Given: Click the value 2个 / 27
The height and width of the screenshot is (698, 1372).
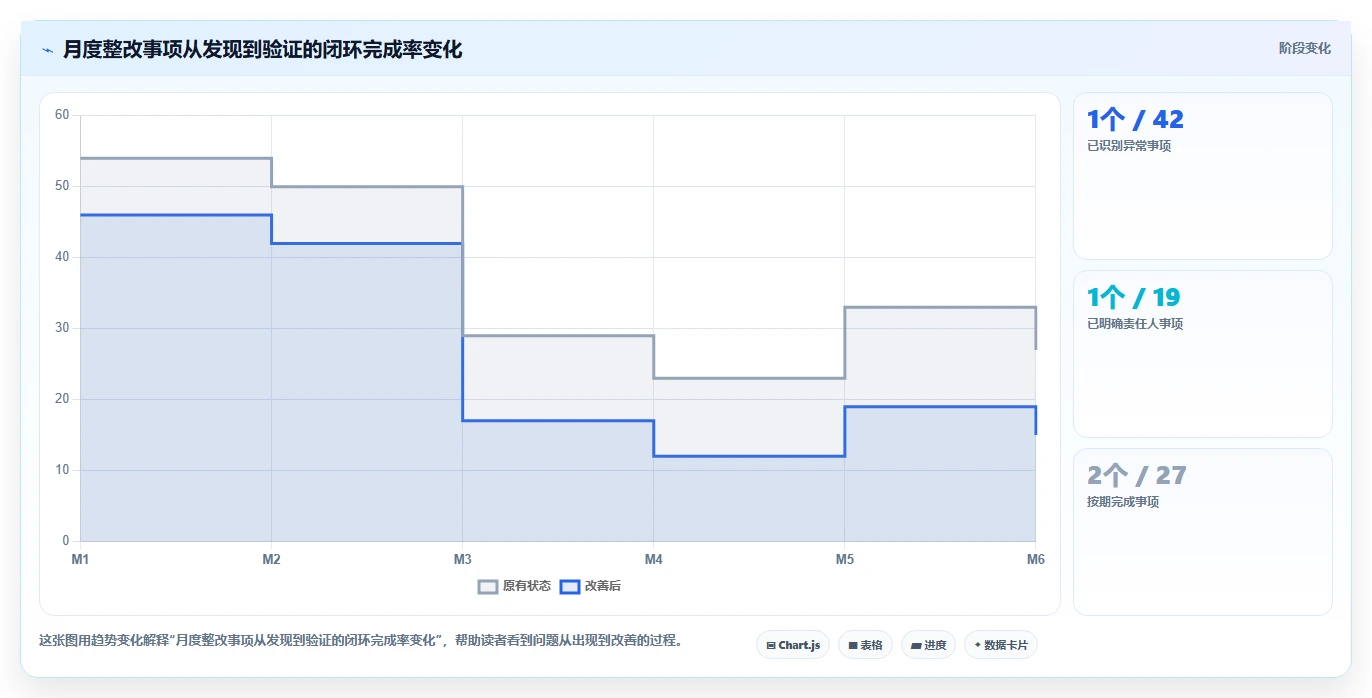Looking at the screenshot, I should point(1137,476).
